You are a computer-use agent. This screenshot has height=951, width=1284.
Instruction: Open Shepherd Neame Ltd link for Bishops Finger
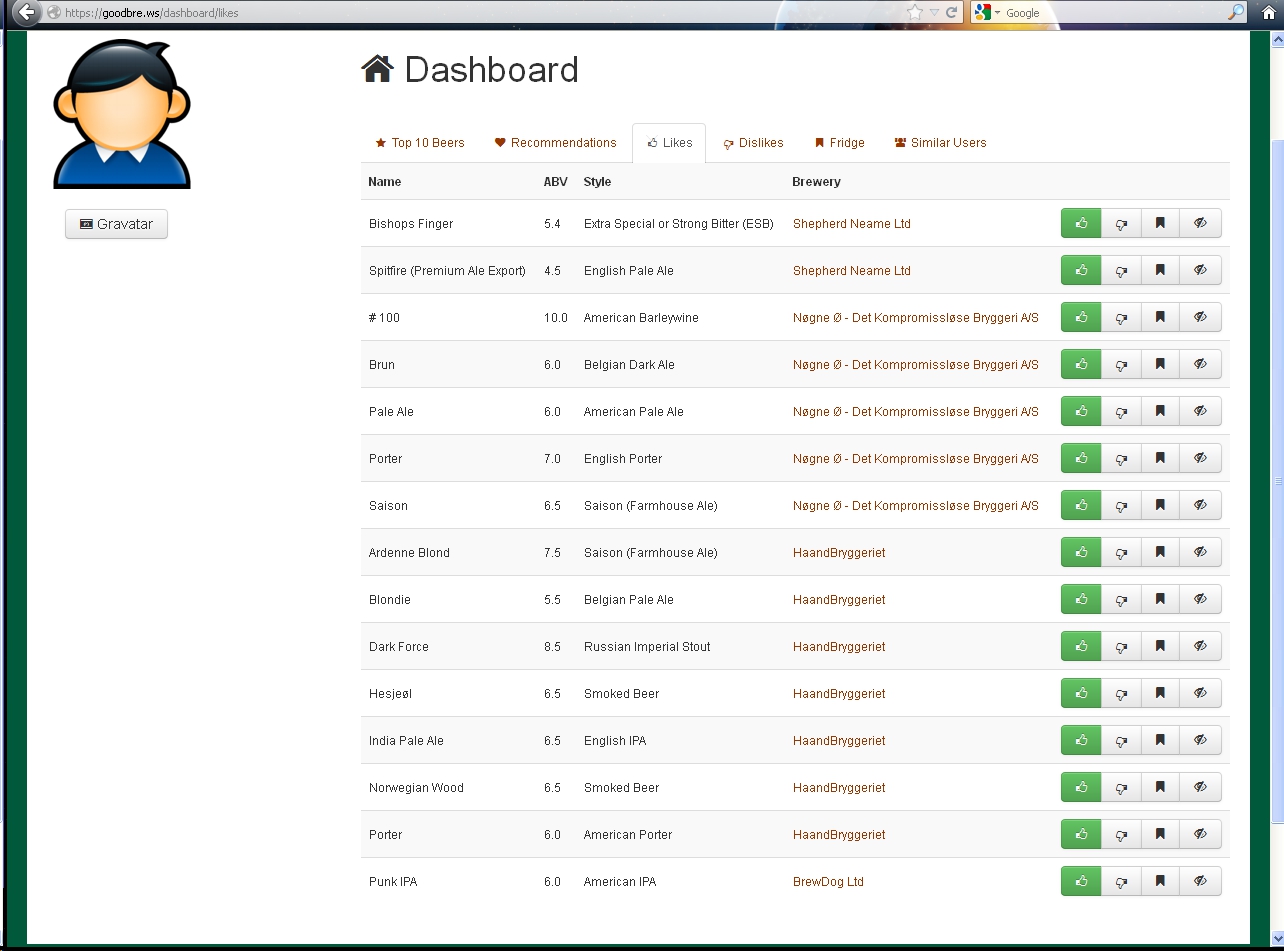pyautogui.click(x=852, y=224)
